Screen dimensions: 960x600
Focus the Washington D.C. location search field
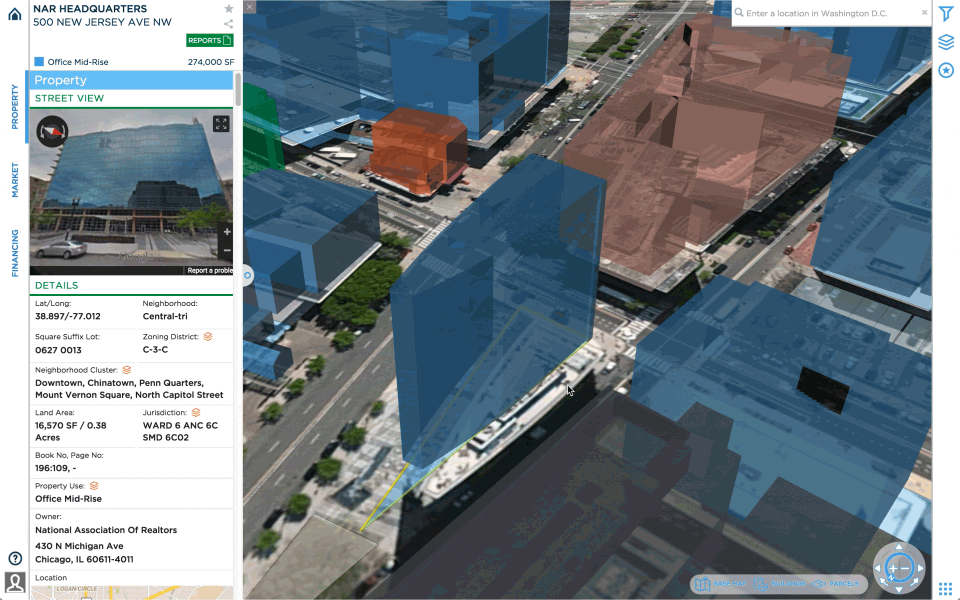coord(832,13)
